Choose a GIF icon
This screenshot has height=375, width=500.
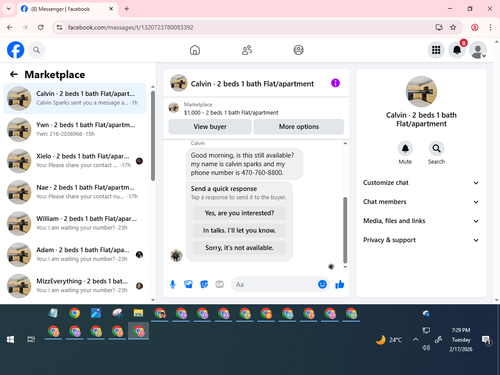219,284
